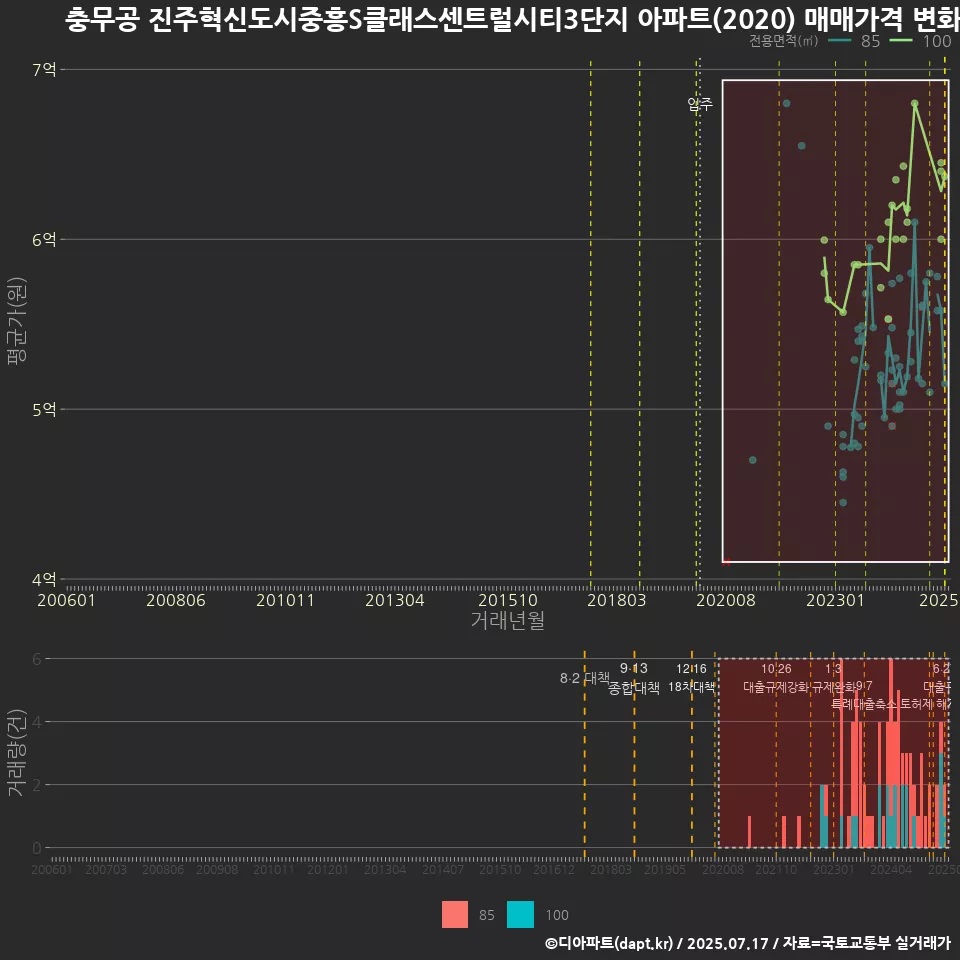
Task: Click the 202008 price chart x-axis label
Action: (x=726, y=601)
